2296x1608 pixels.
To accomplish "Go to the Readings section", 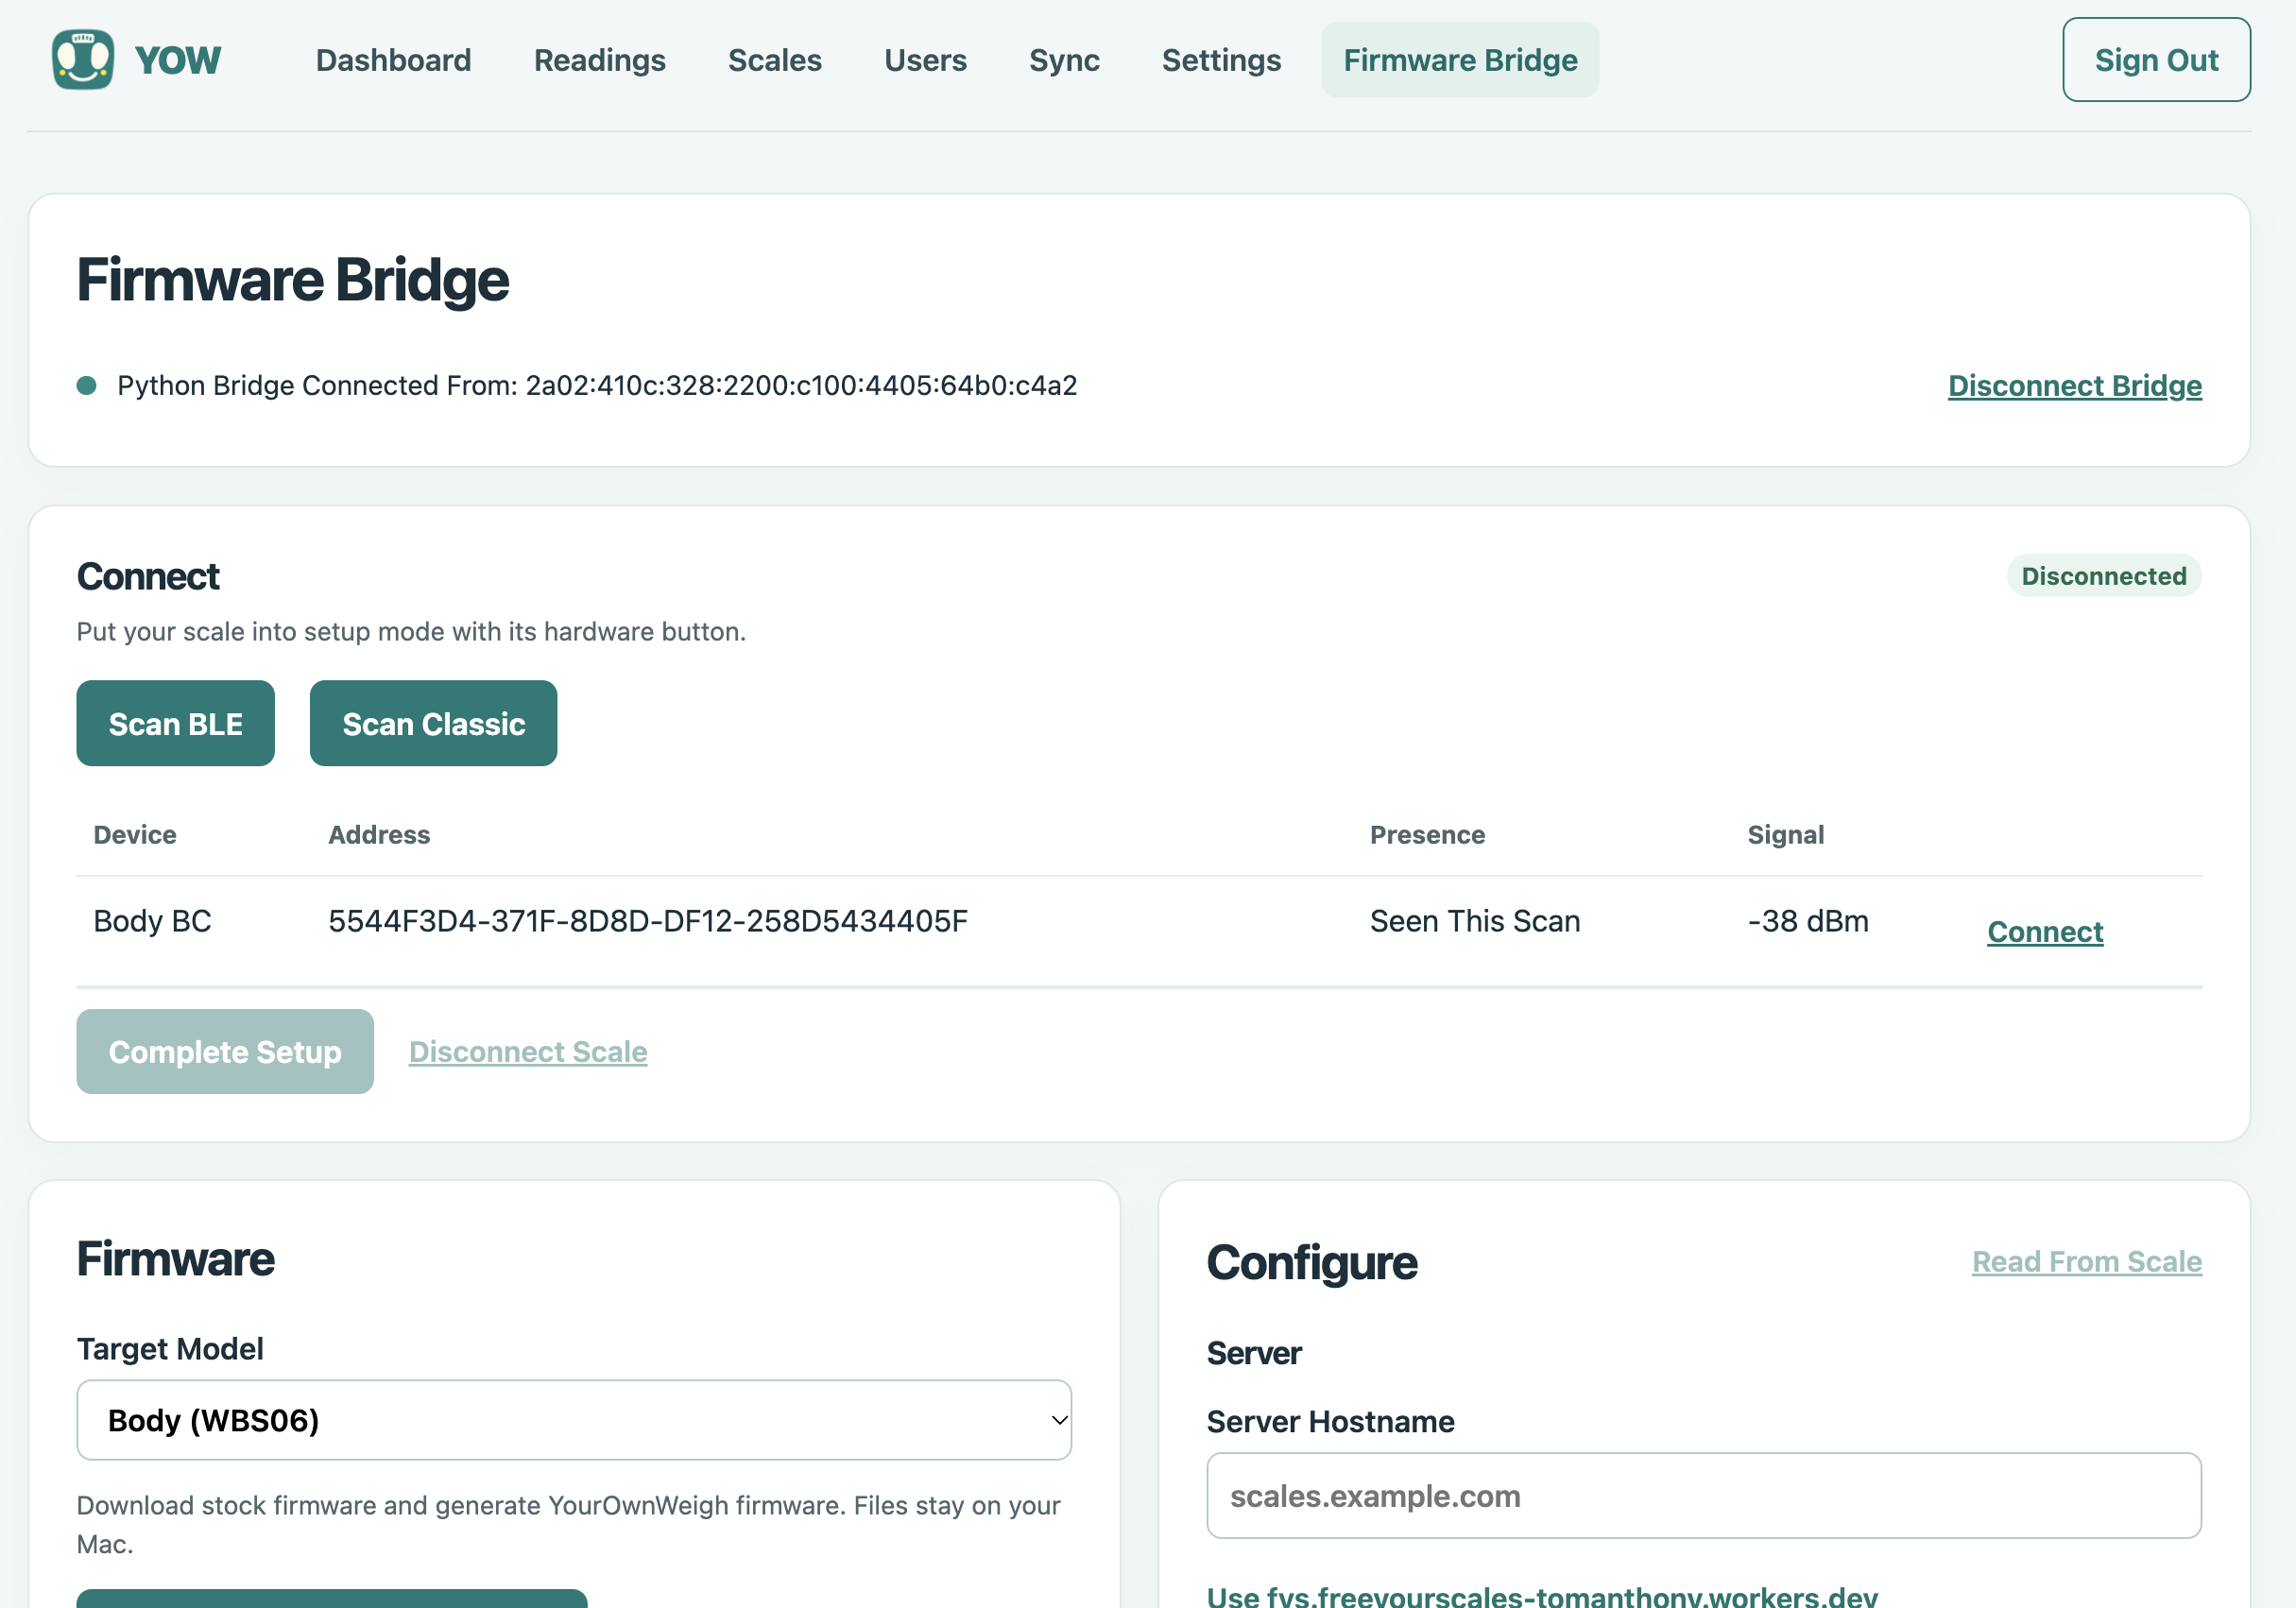I will tap(599, 60).
